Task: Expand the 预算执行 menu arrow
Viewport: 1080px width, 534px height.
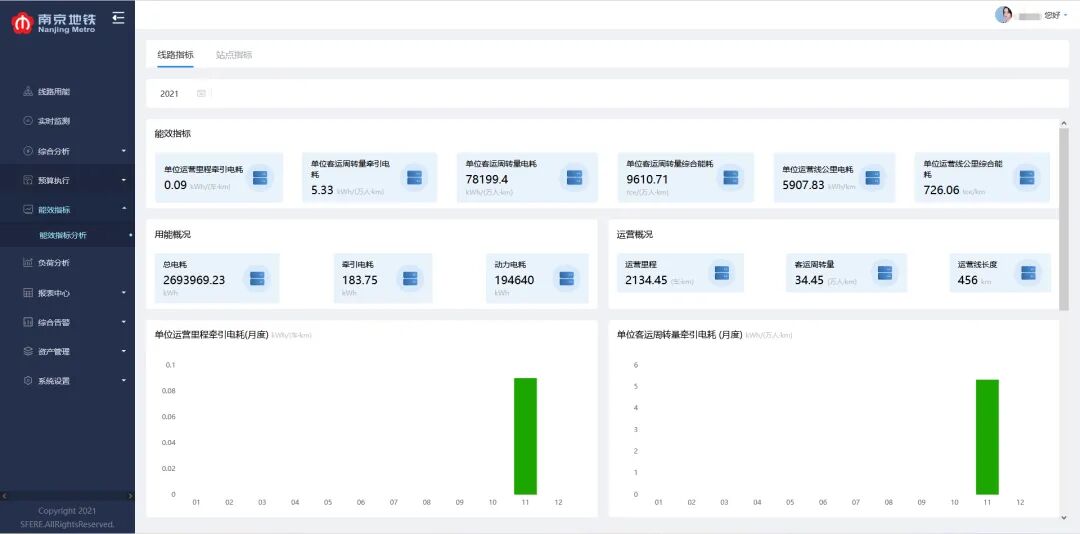Action: (124, 181)
